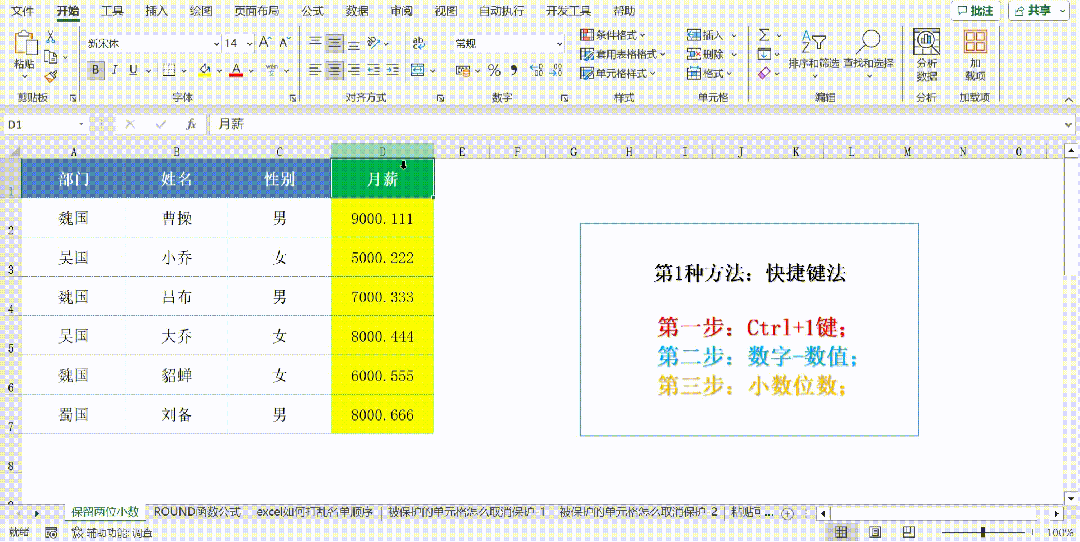Select the Format Painter brush icon
Viewport: 1080px width, 542px height.
coord(50,76)
